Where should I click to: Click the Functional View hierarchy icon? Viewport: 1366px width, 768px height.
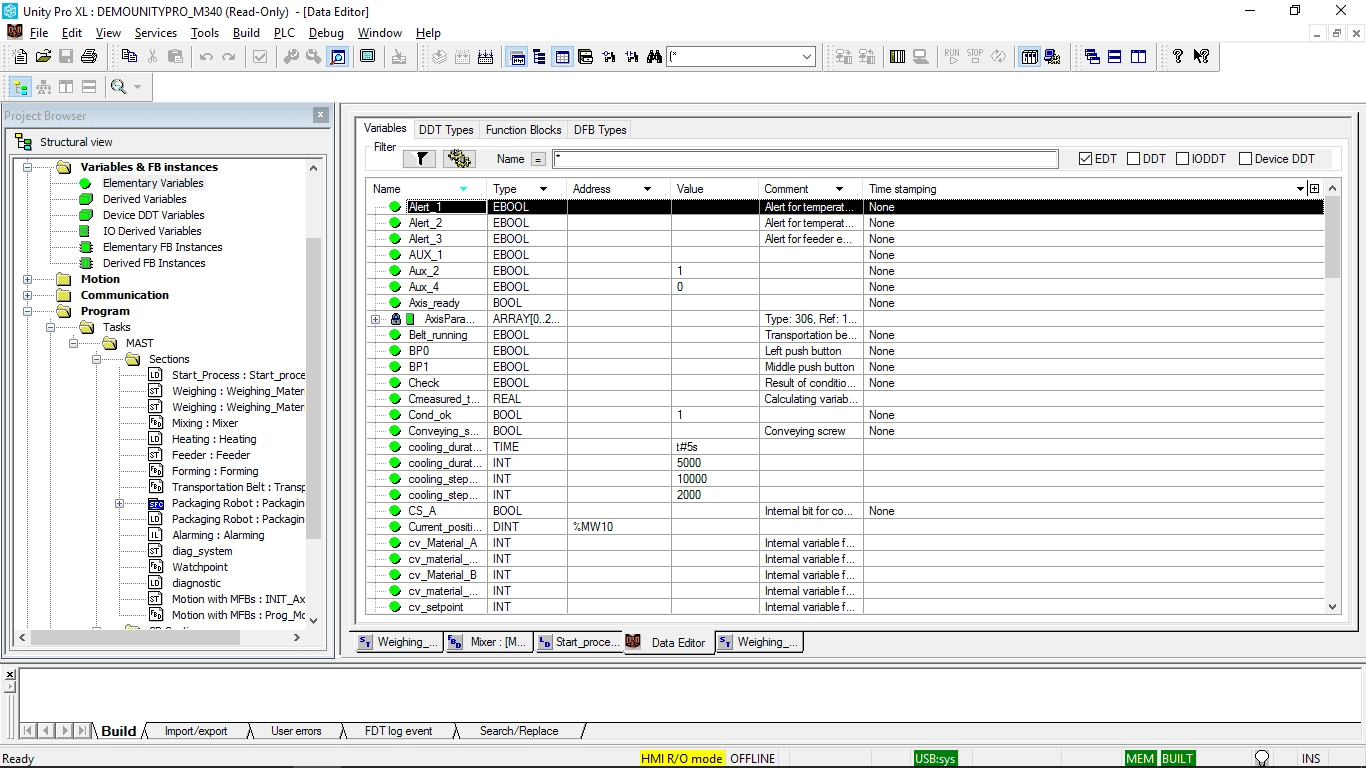point(43,87)
